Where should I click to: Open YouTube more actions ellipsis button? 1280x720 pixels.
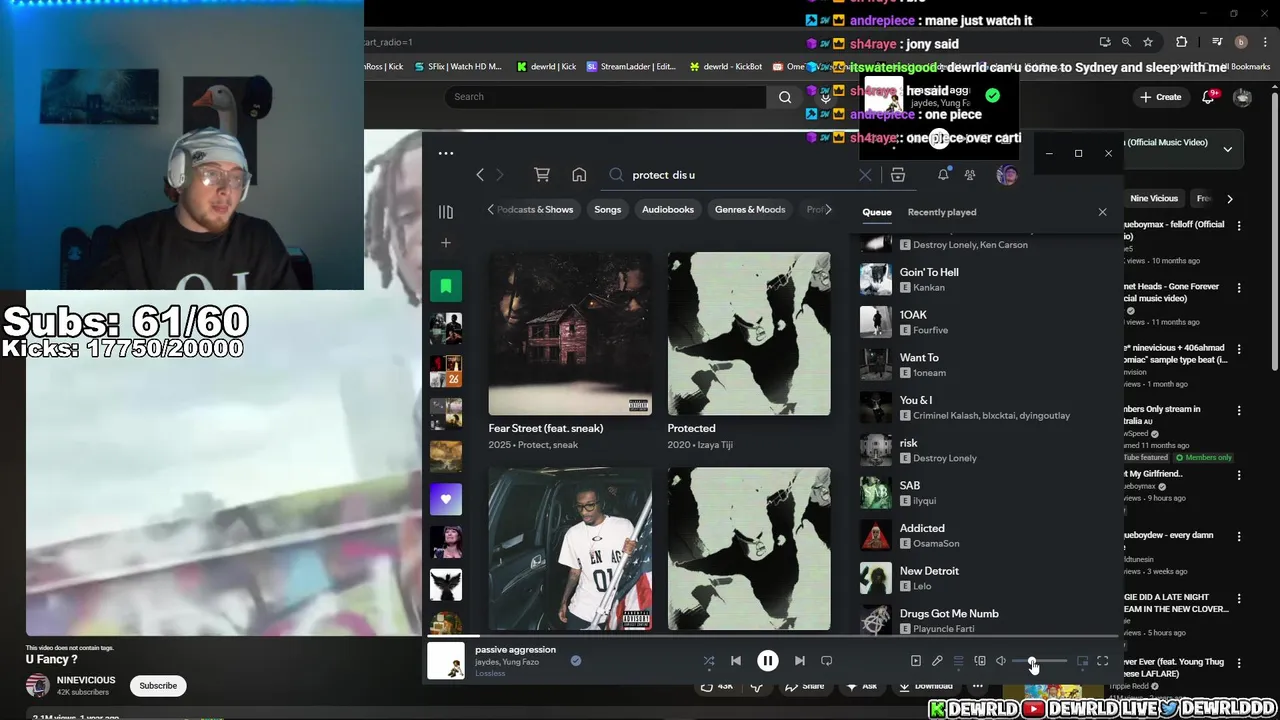tap(977, 686)
